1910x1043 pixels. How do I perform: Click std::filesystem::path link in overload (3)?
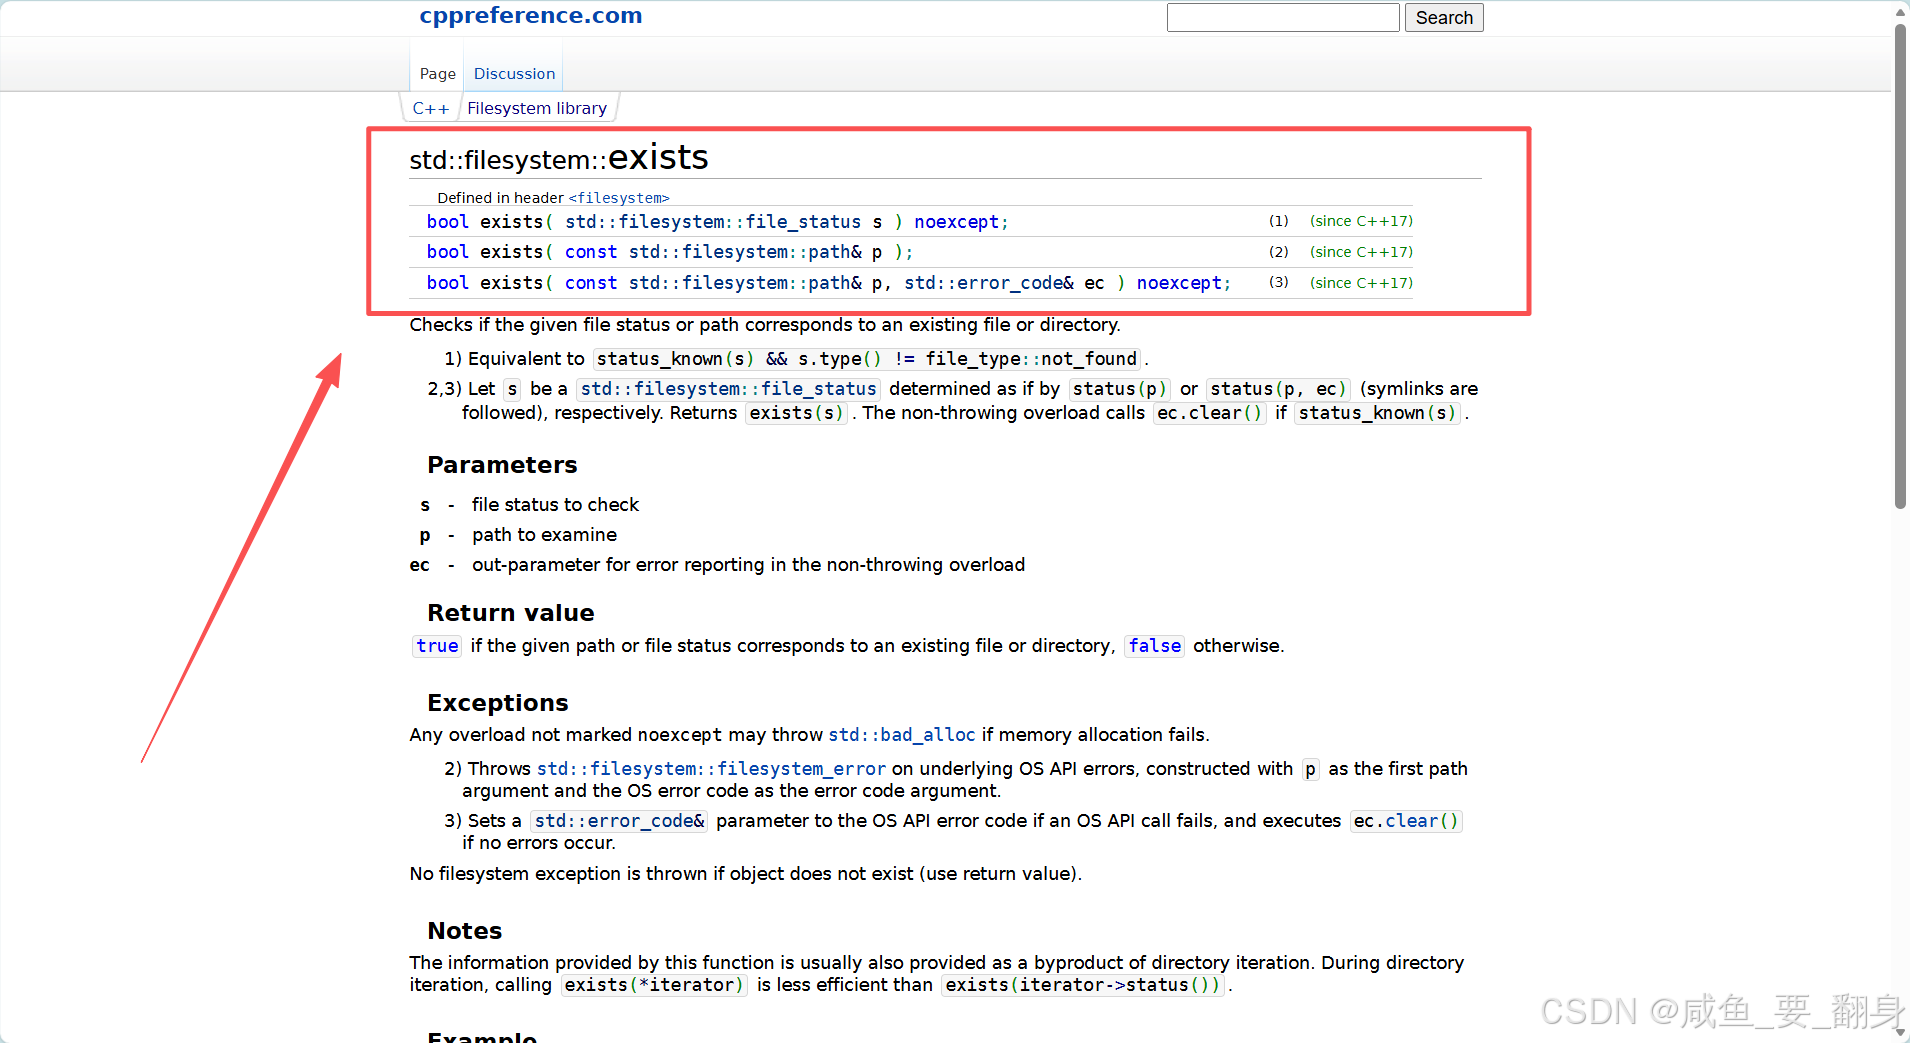click(745, 283)
